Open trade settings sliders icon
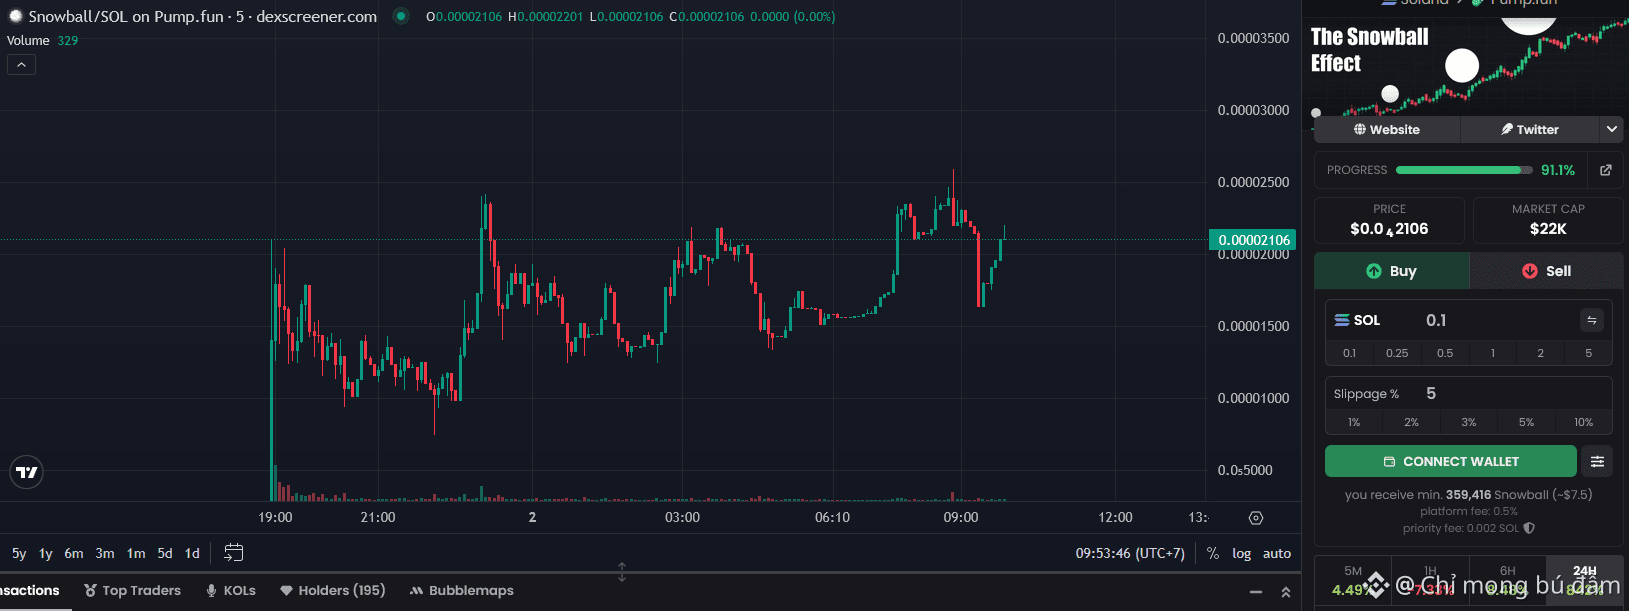1629x611 pixels. [x=1597, y=461]
